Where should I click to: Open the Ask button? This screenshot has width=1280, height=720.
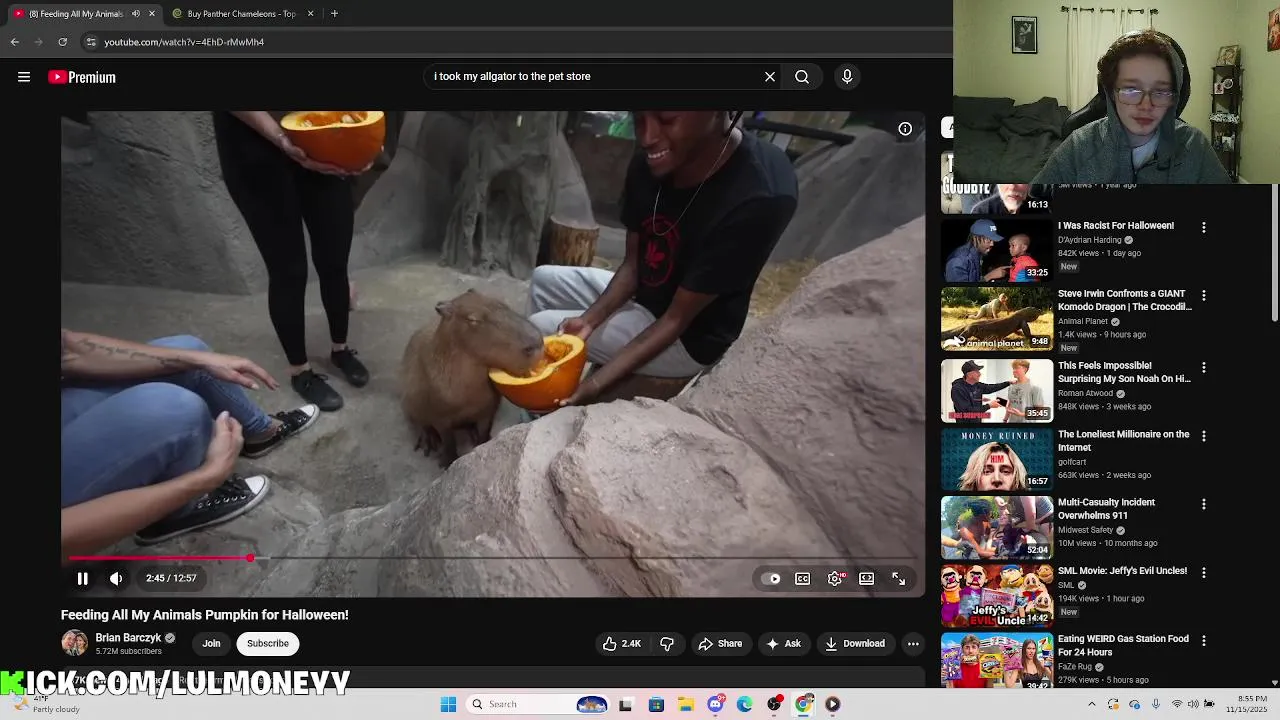pos(783,644)
